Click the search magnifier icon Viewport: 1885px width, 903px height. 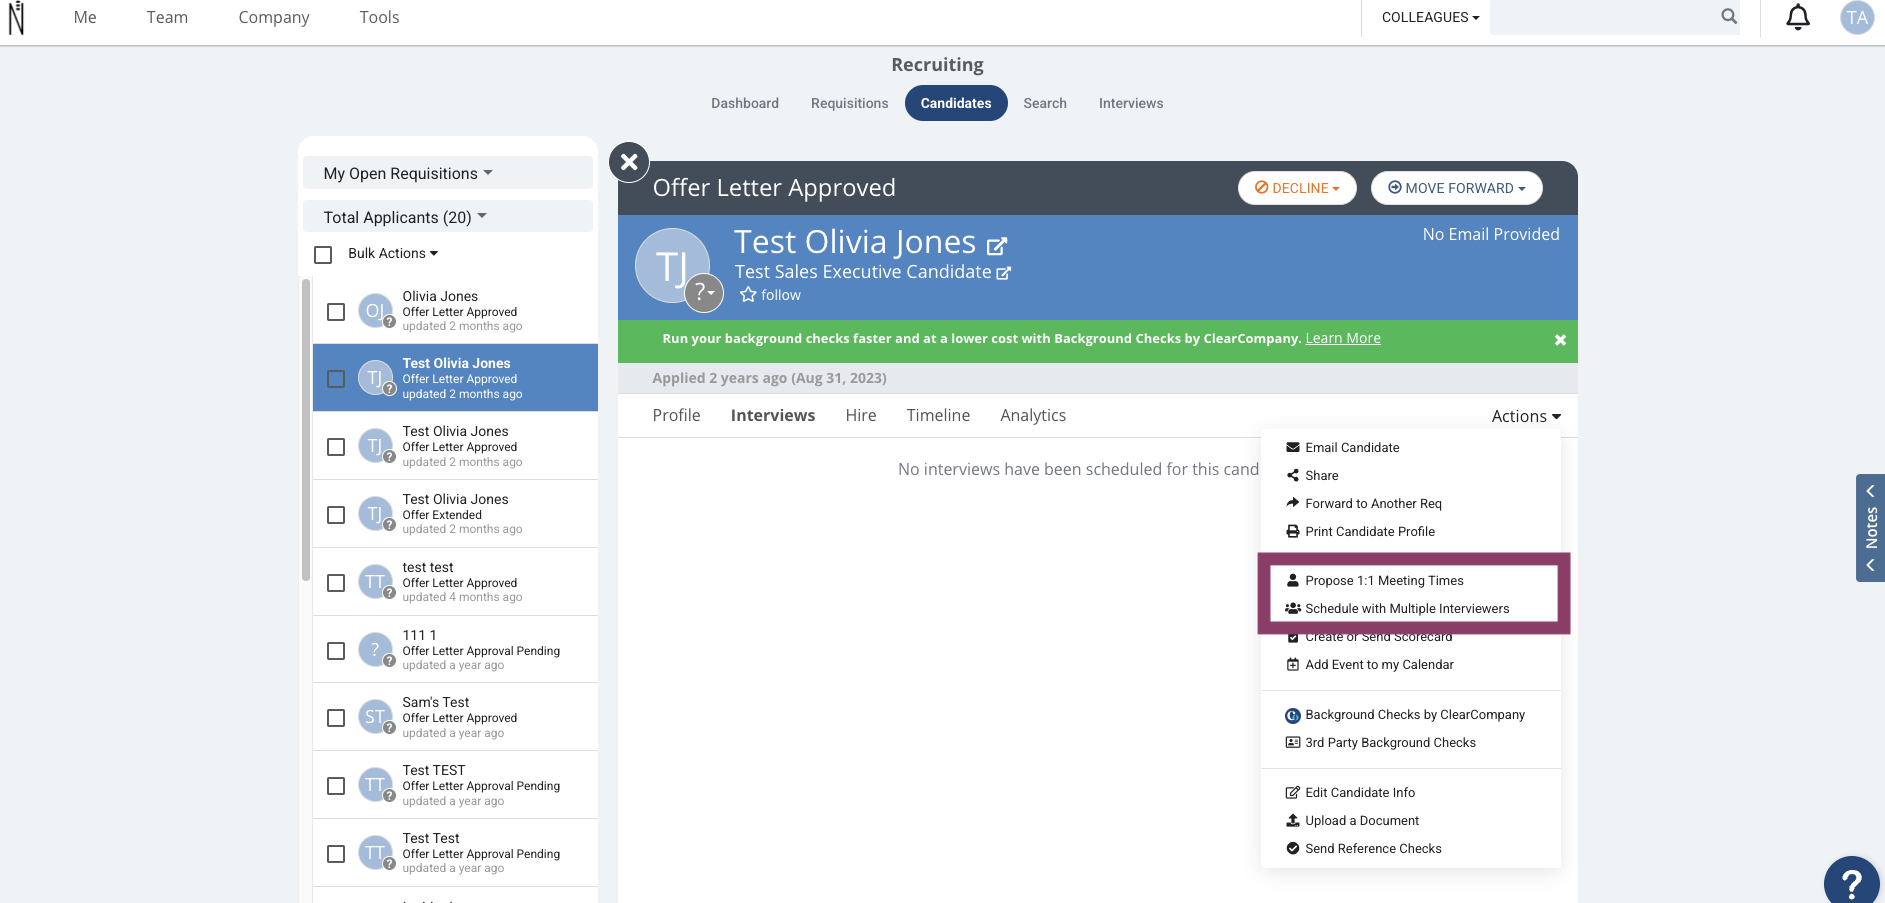tap(1729, 16)
